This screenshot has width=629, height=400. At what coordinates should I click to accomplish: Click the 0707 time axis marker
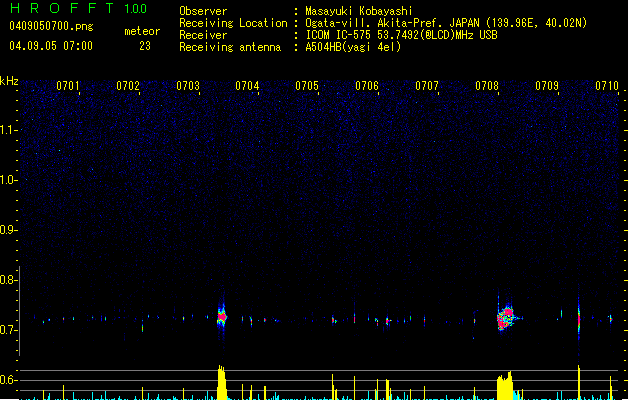(x=427, y=86)
